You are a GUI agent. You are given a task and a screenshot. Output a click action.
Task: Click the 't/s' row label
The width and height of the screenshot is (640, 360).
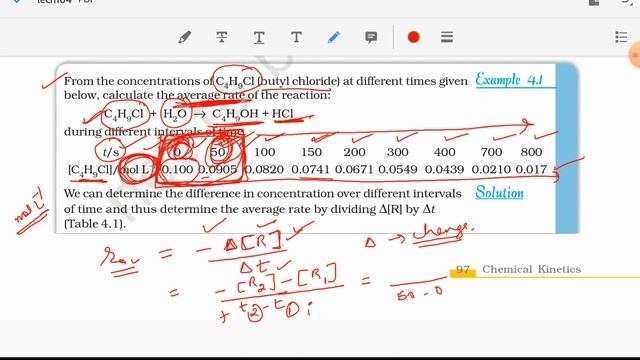[111, 152]
